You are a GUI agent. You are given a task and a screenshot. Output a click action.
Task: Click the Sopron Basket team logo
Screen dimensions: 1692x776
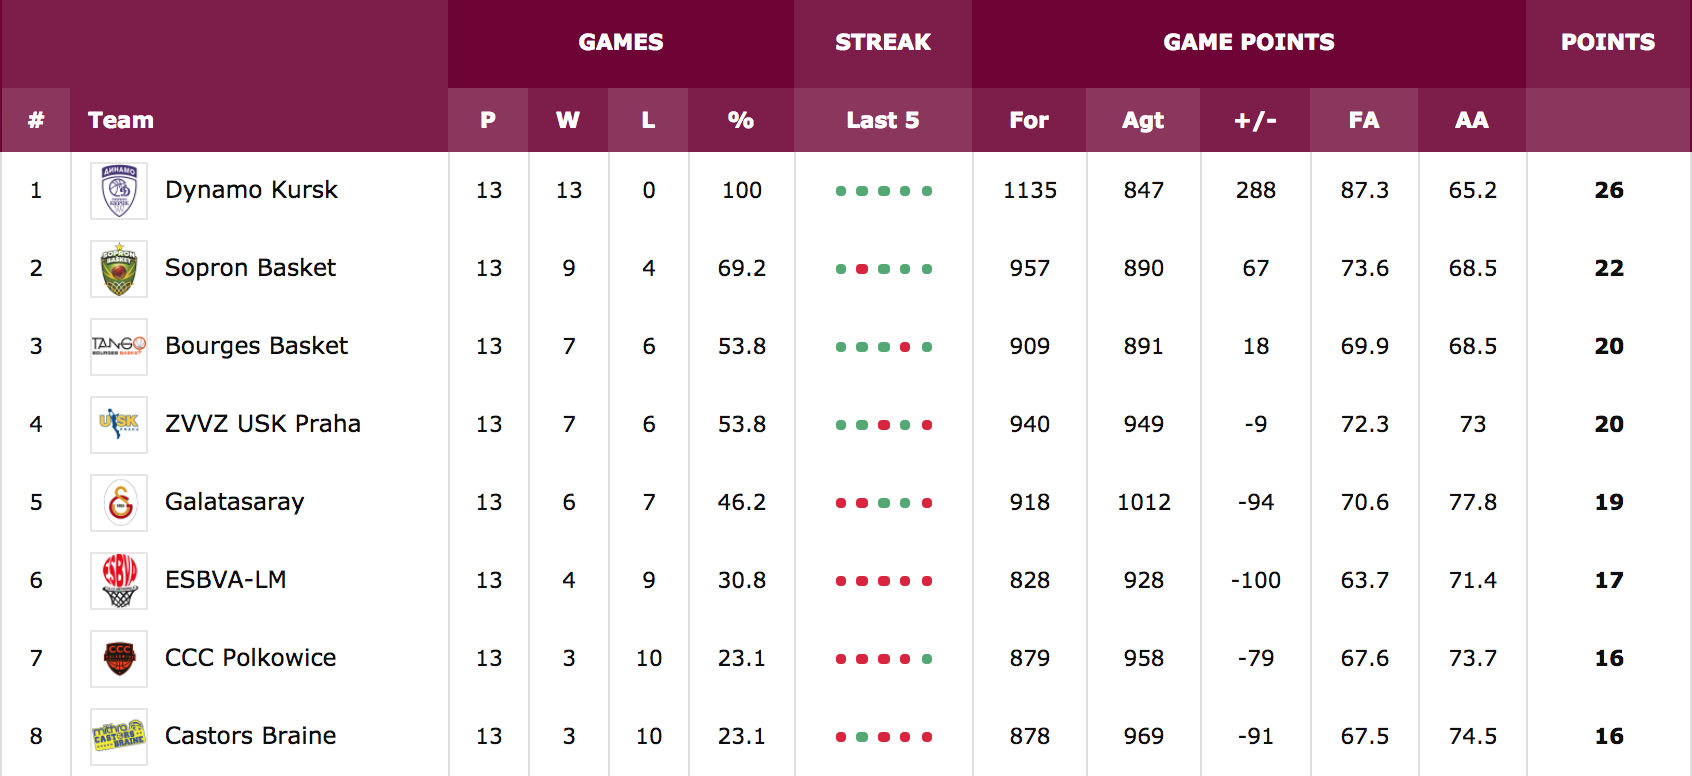coord(119,269)
